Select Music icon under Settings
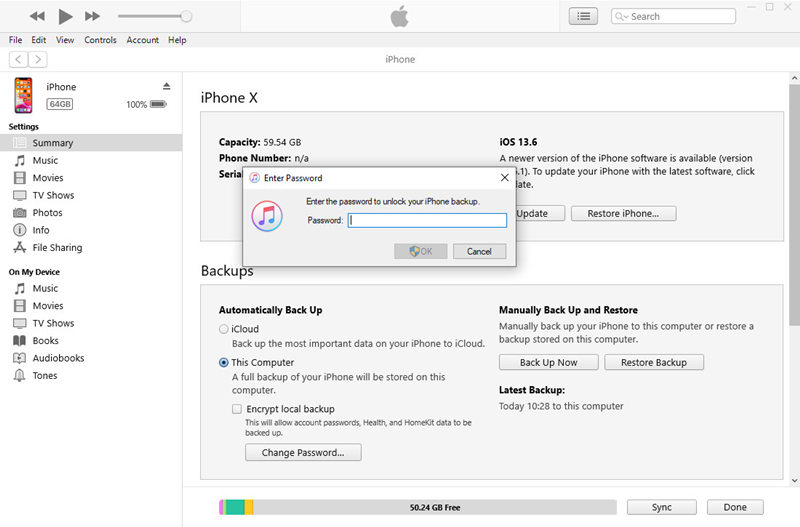 pyautogui.click(x=19, y=161)
